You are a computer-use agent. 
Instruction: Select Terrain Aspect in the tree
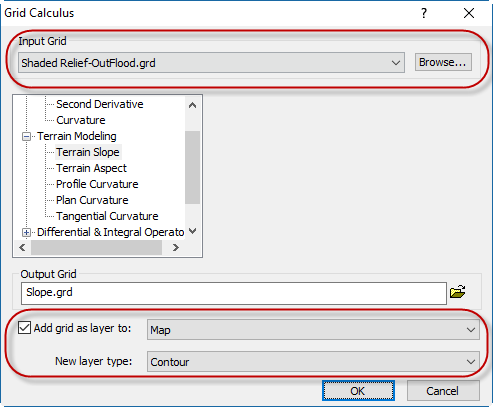[x=91, y=168]
